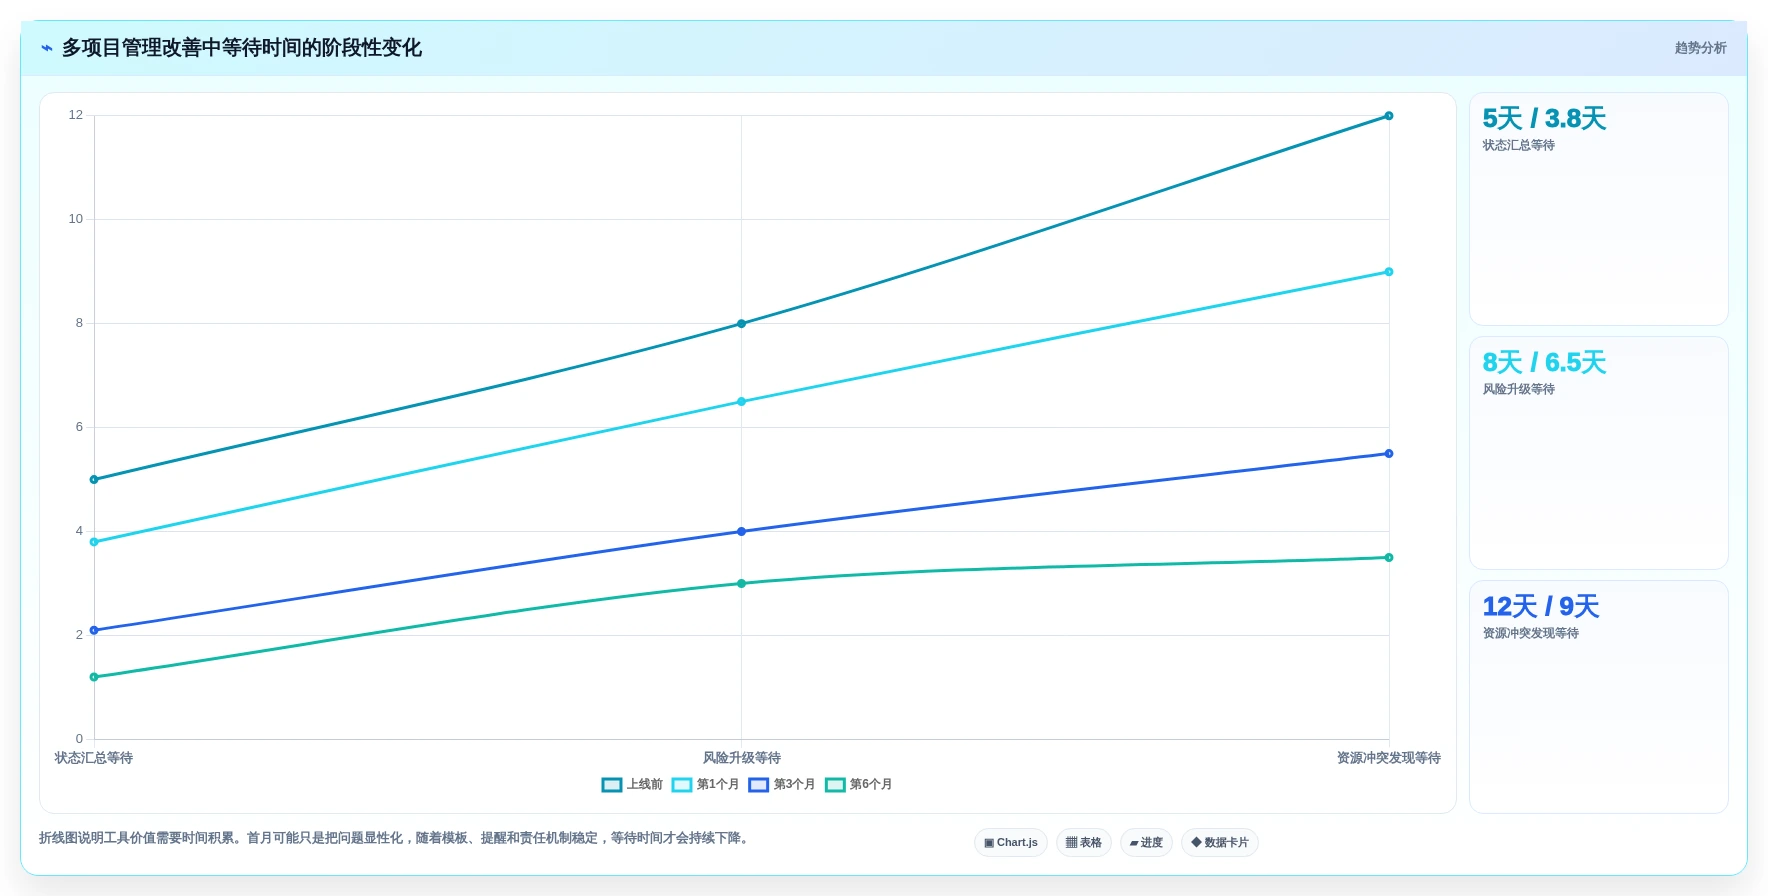
Task: Click the 上线前 legend color box
Action: [612, 785]
